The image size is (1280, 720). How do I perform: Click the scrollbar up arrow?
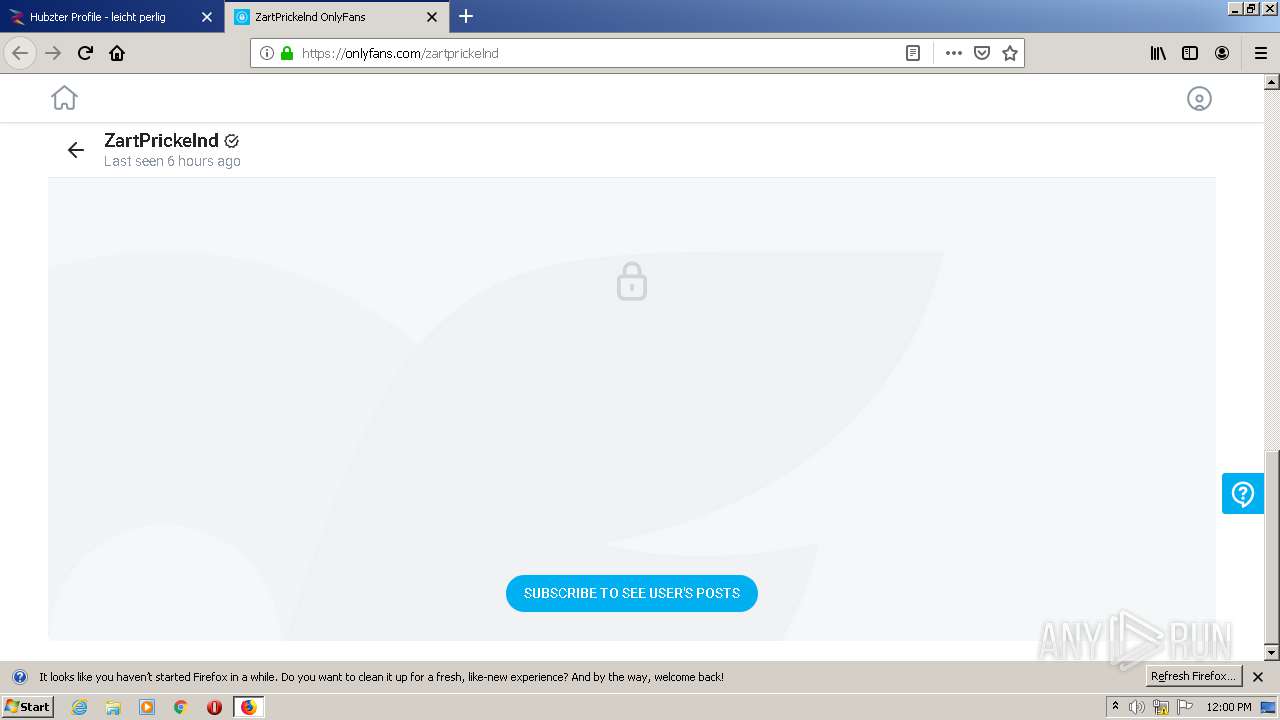1272,82
